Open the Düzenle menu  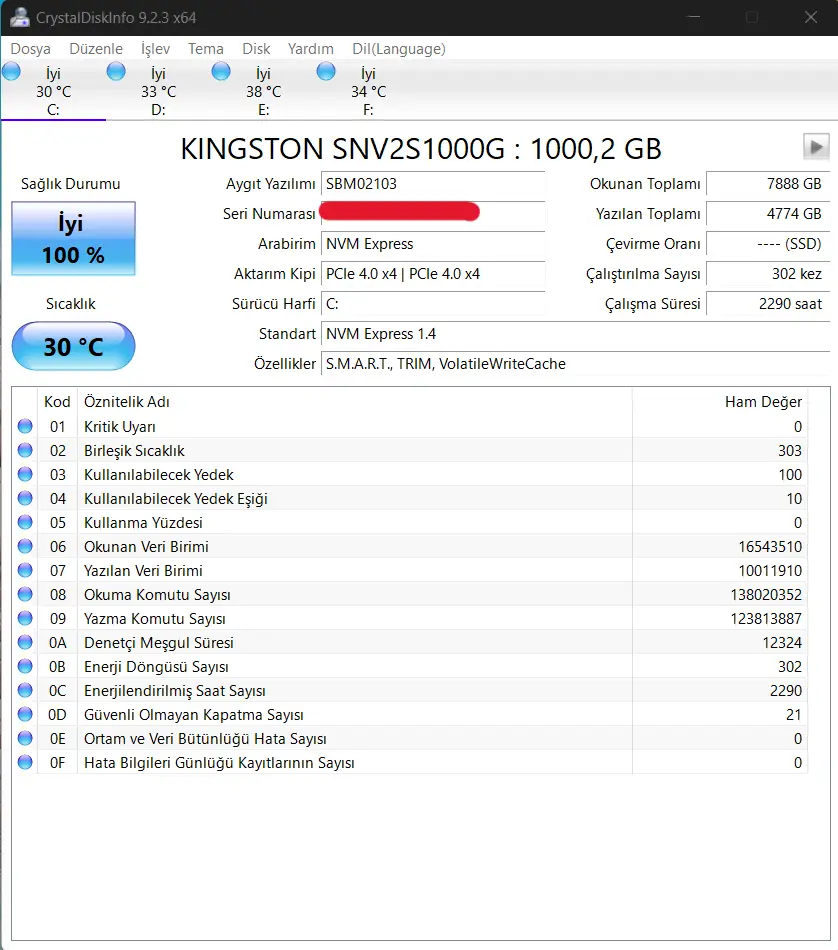(96, 48)
